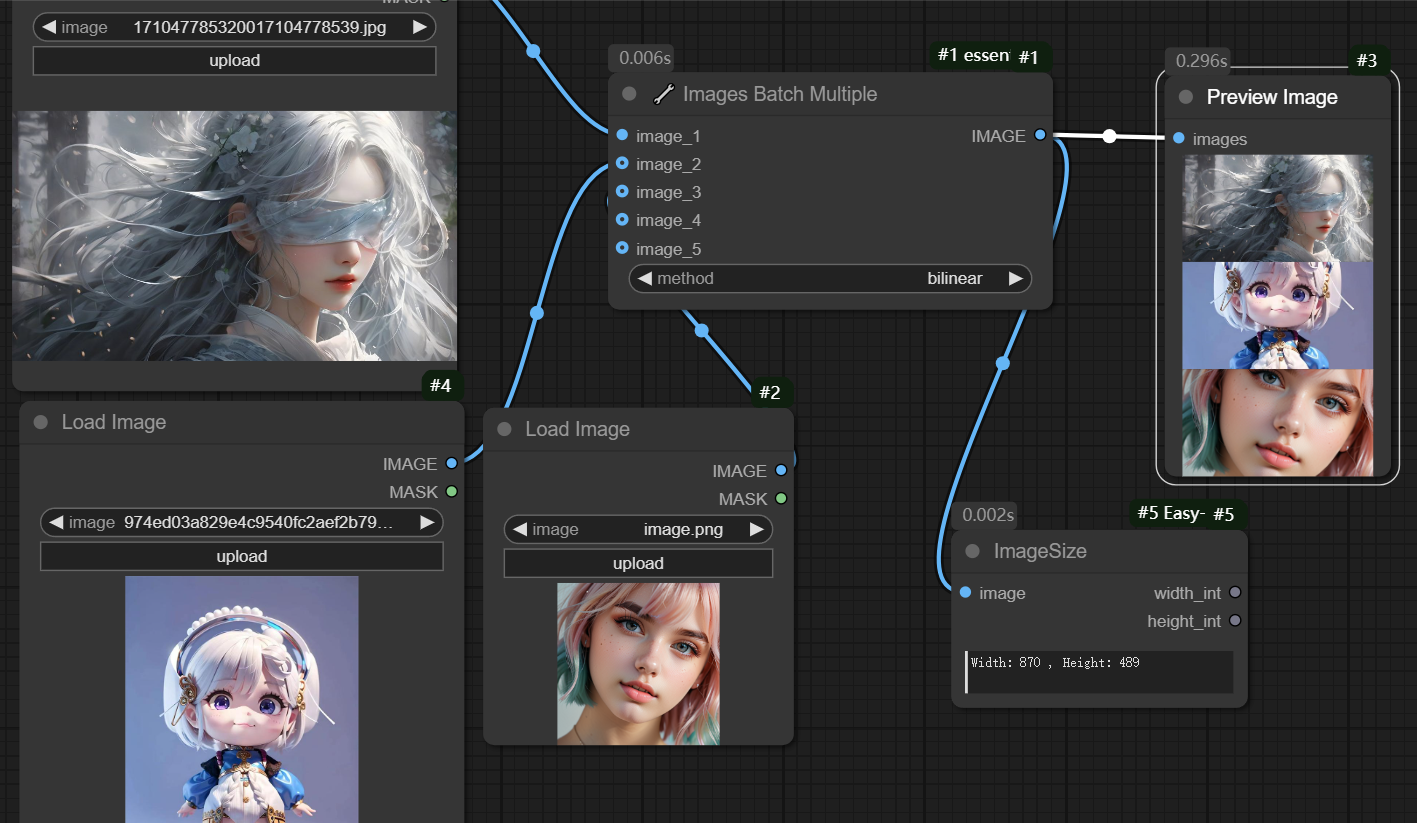
Task: Click the images input socket on Preview Image
Action: [x=1179, y=138]
